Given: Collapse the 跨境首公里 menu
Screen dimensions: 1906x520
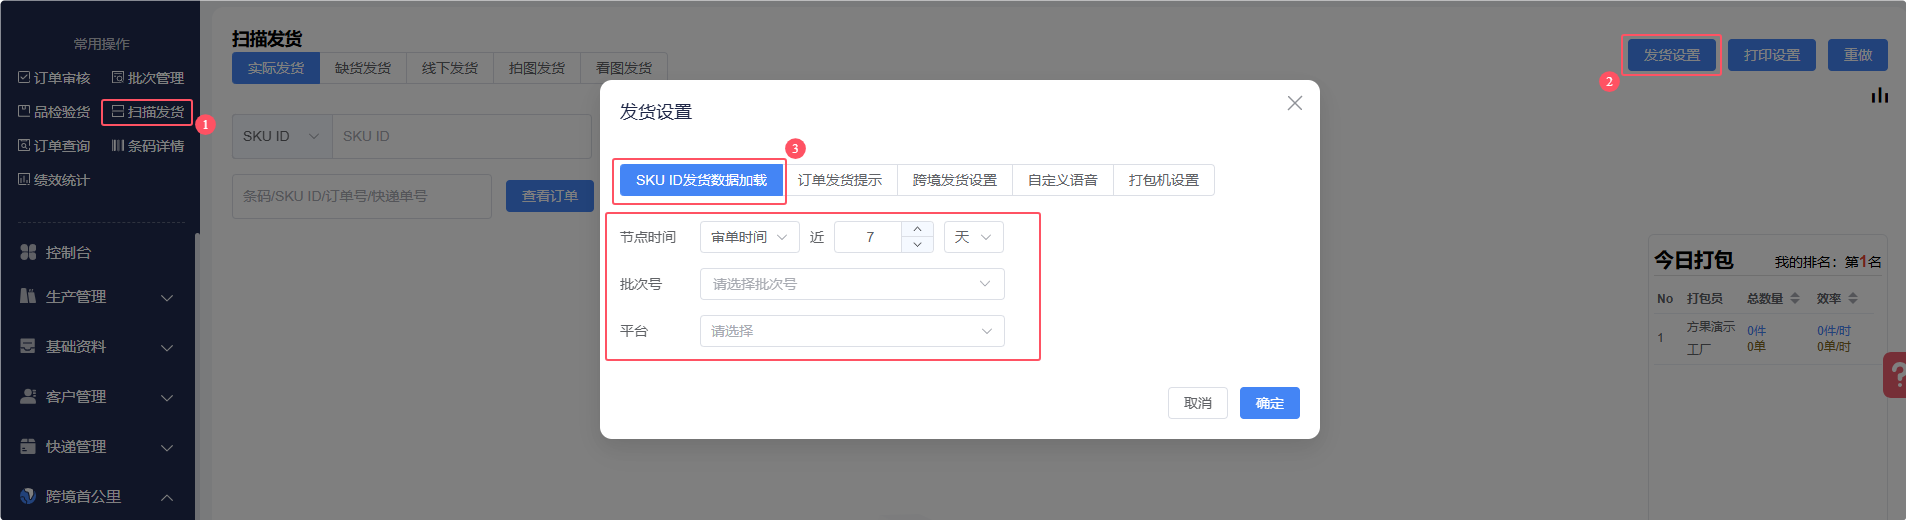Looking at the screenshot, I should (97, 497).
